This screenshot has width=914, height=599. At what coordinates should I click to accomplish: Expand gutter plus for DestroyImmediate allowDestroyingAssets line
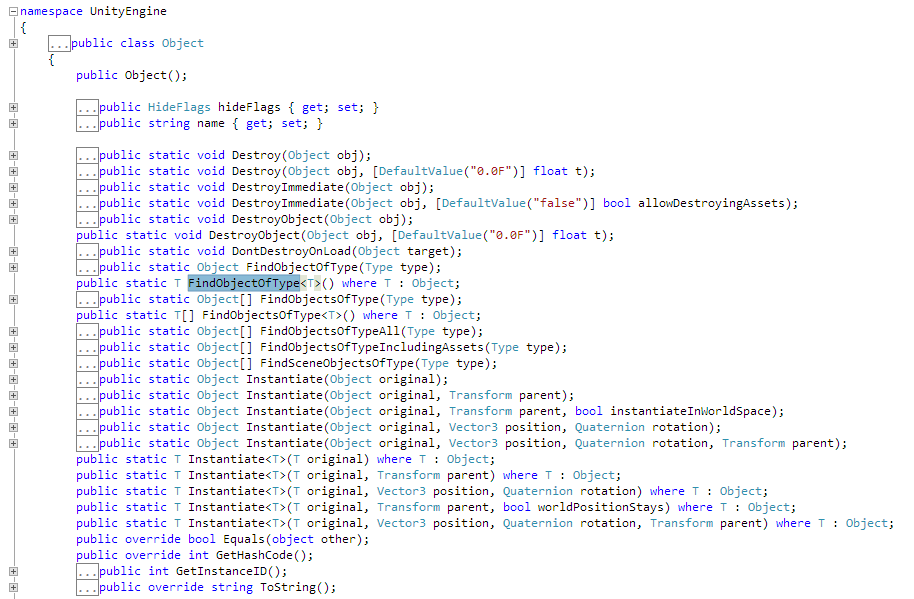pyautogui.click(x=13, y=203)
